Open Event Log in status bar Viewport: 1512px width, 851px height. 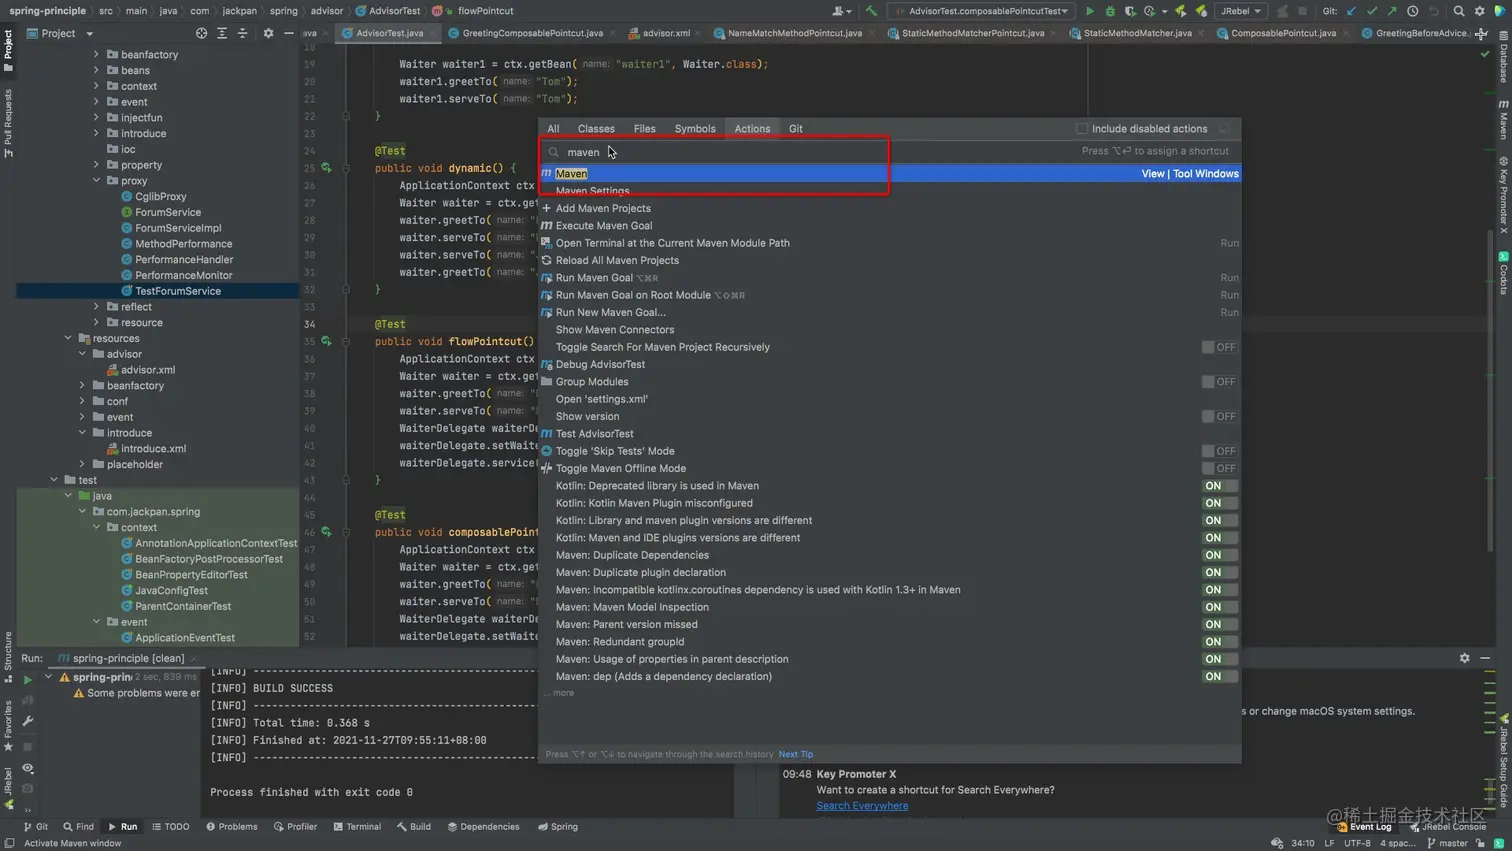point(1364,827)
